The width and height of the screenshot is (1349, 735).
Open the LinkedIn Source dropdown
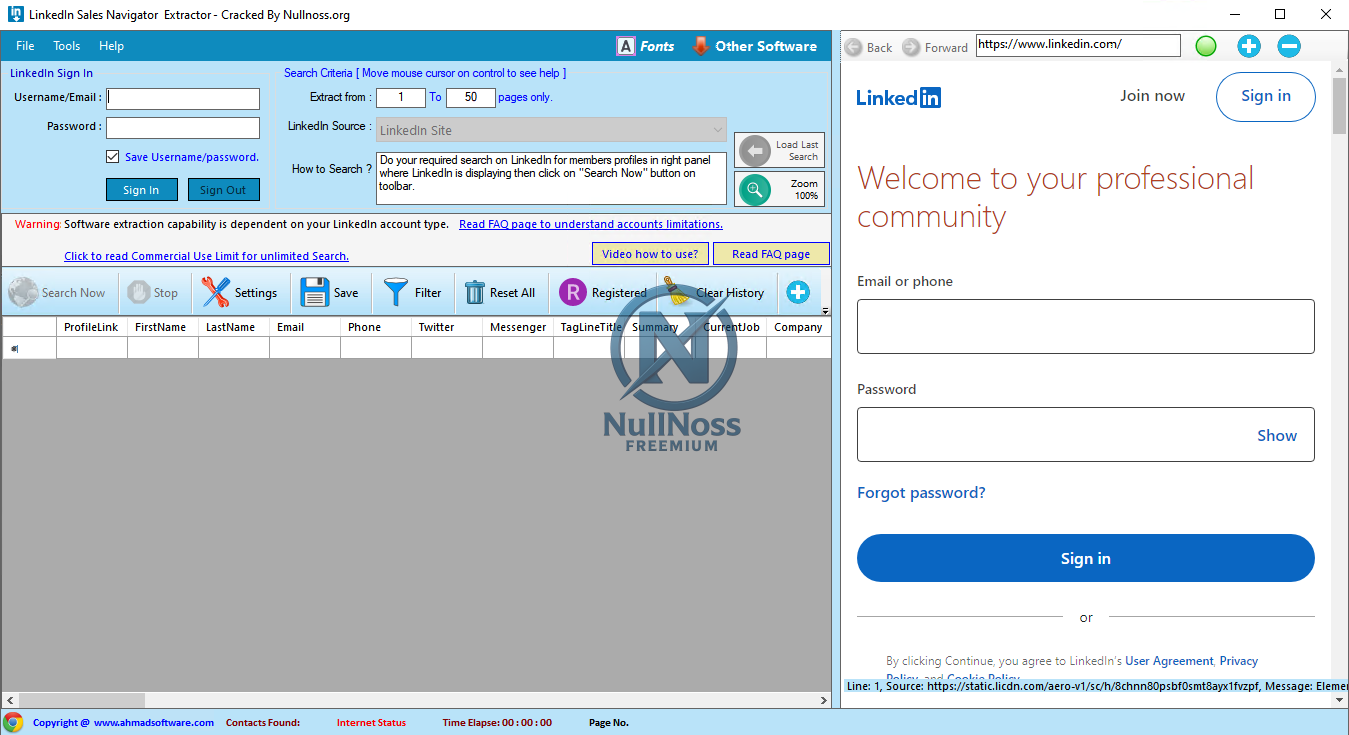[716, 130]
